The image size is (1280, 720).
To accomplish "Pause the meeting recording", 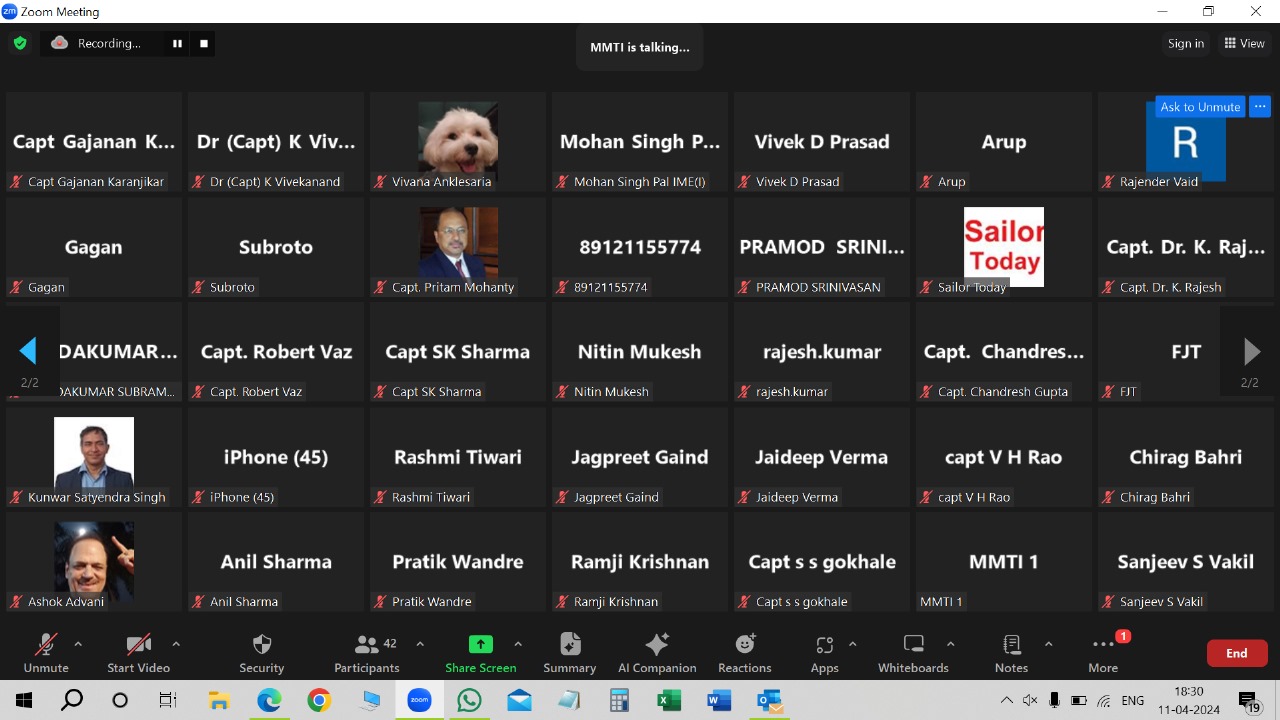I will pos(177,43).
